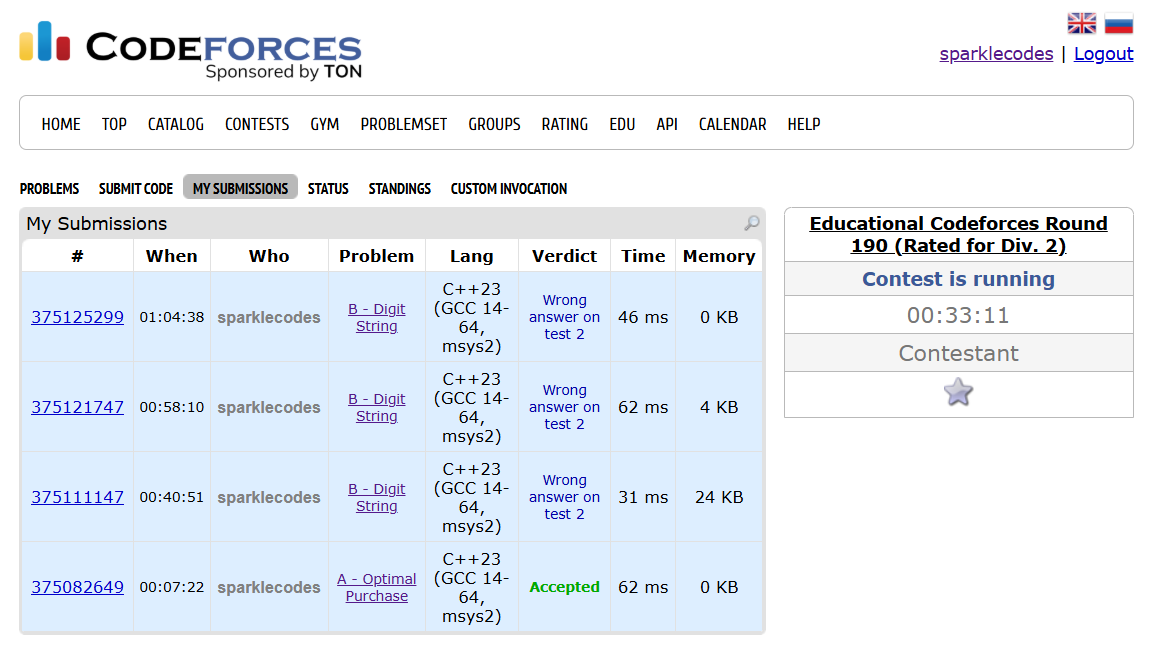
Task: Open B - Digit String in the 00:58:10 row
Action: pos(376,407)
